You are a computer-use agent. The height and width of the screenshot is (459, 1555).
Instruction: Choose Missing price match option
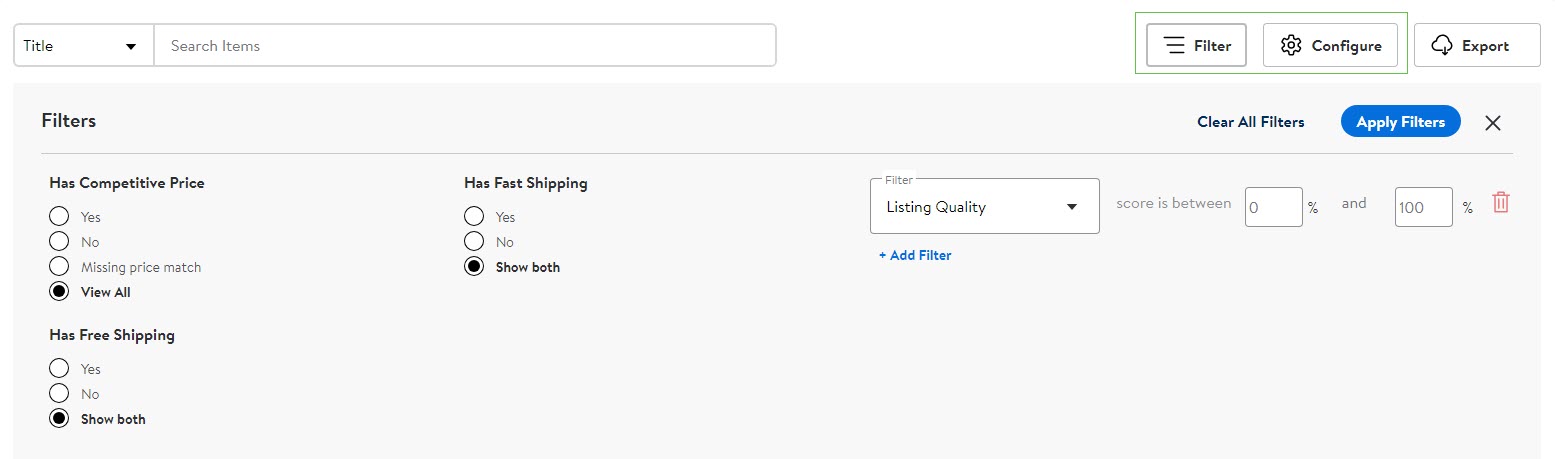pos(59,267)
